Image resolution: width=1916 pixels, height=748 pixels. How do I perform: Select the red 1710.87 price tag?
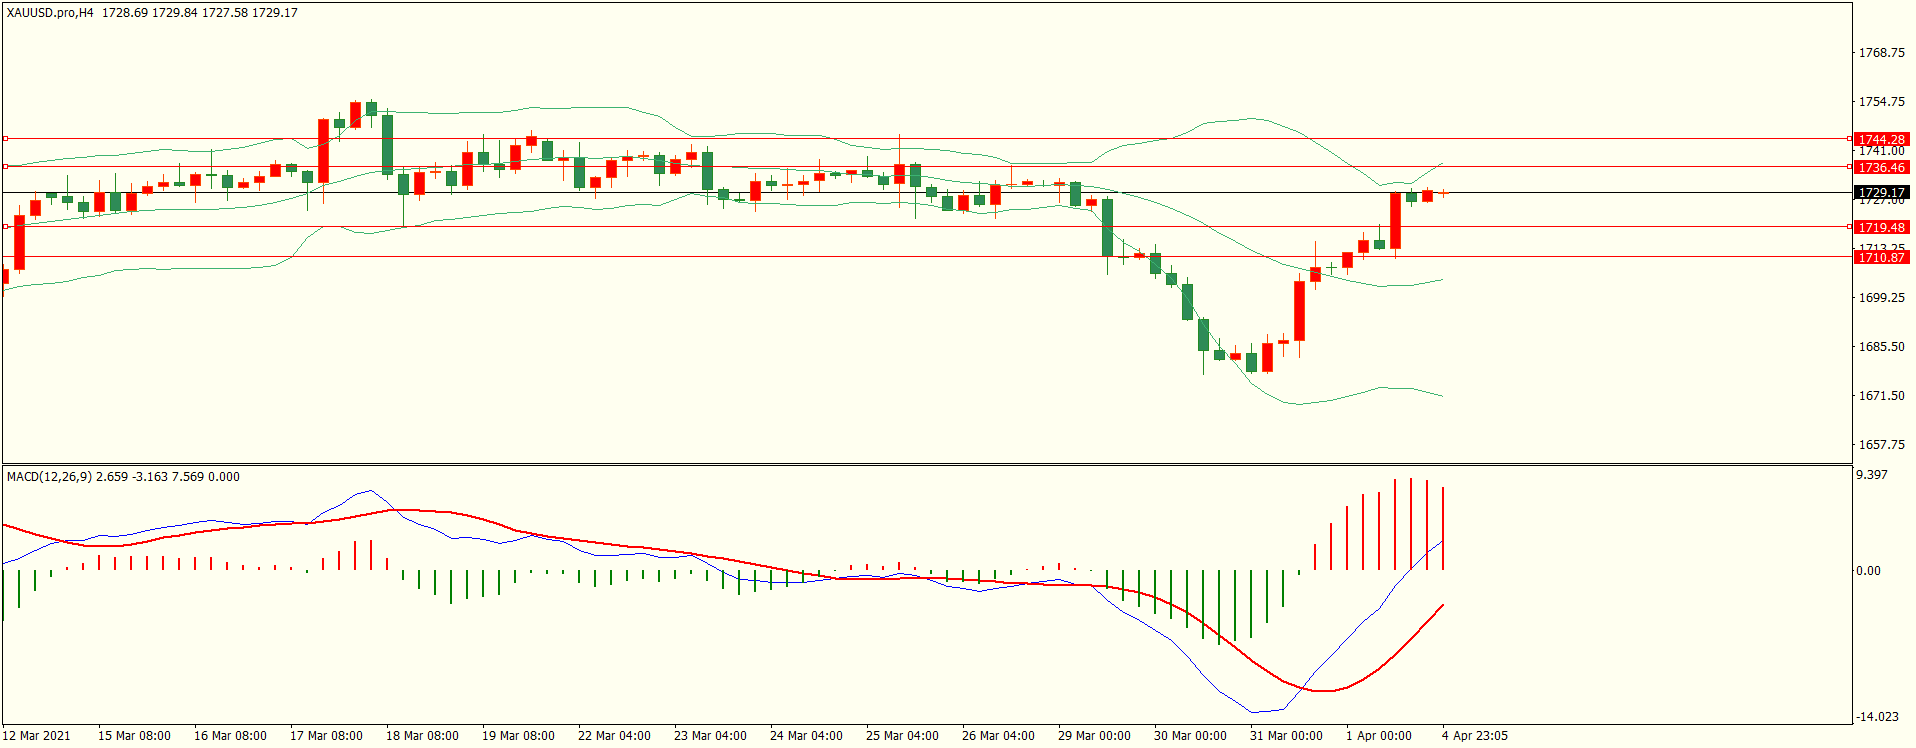click(1881, 257)
